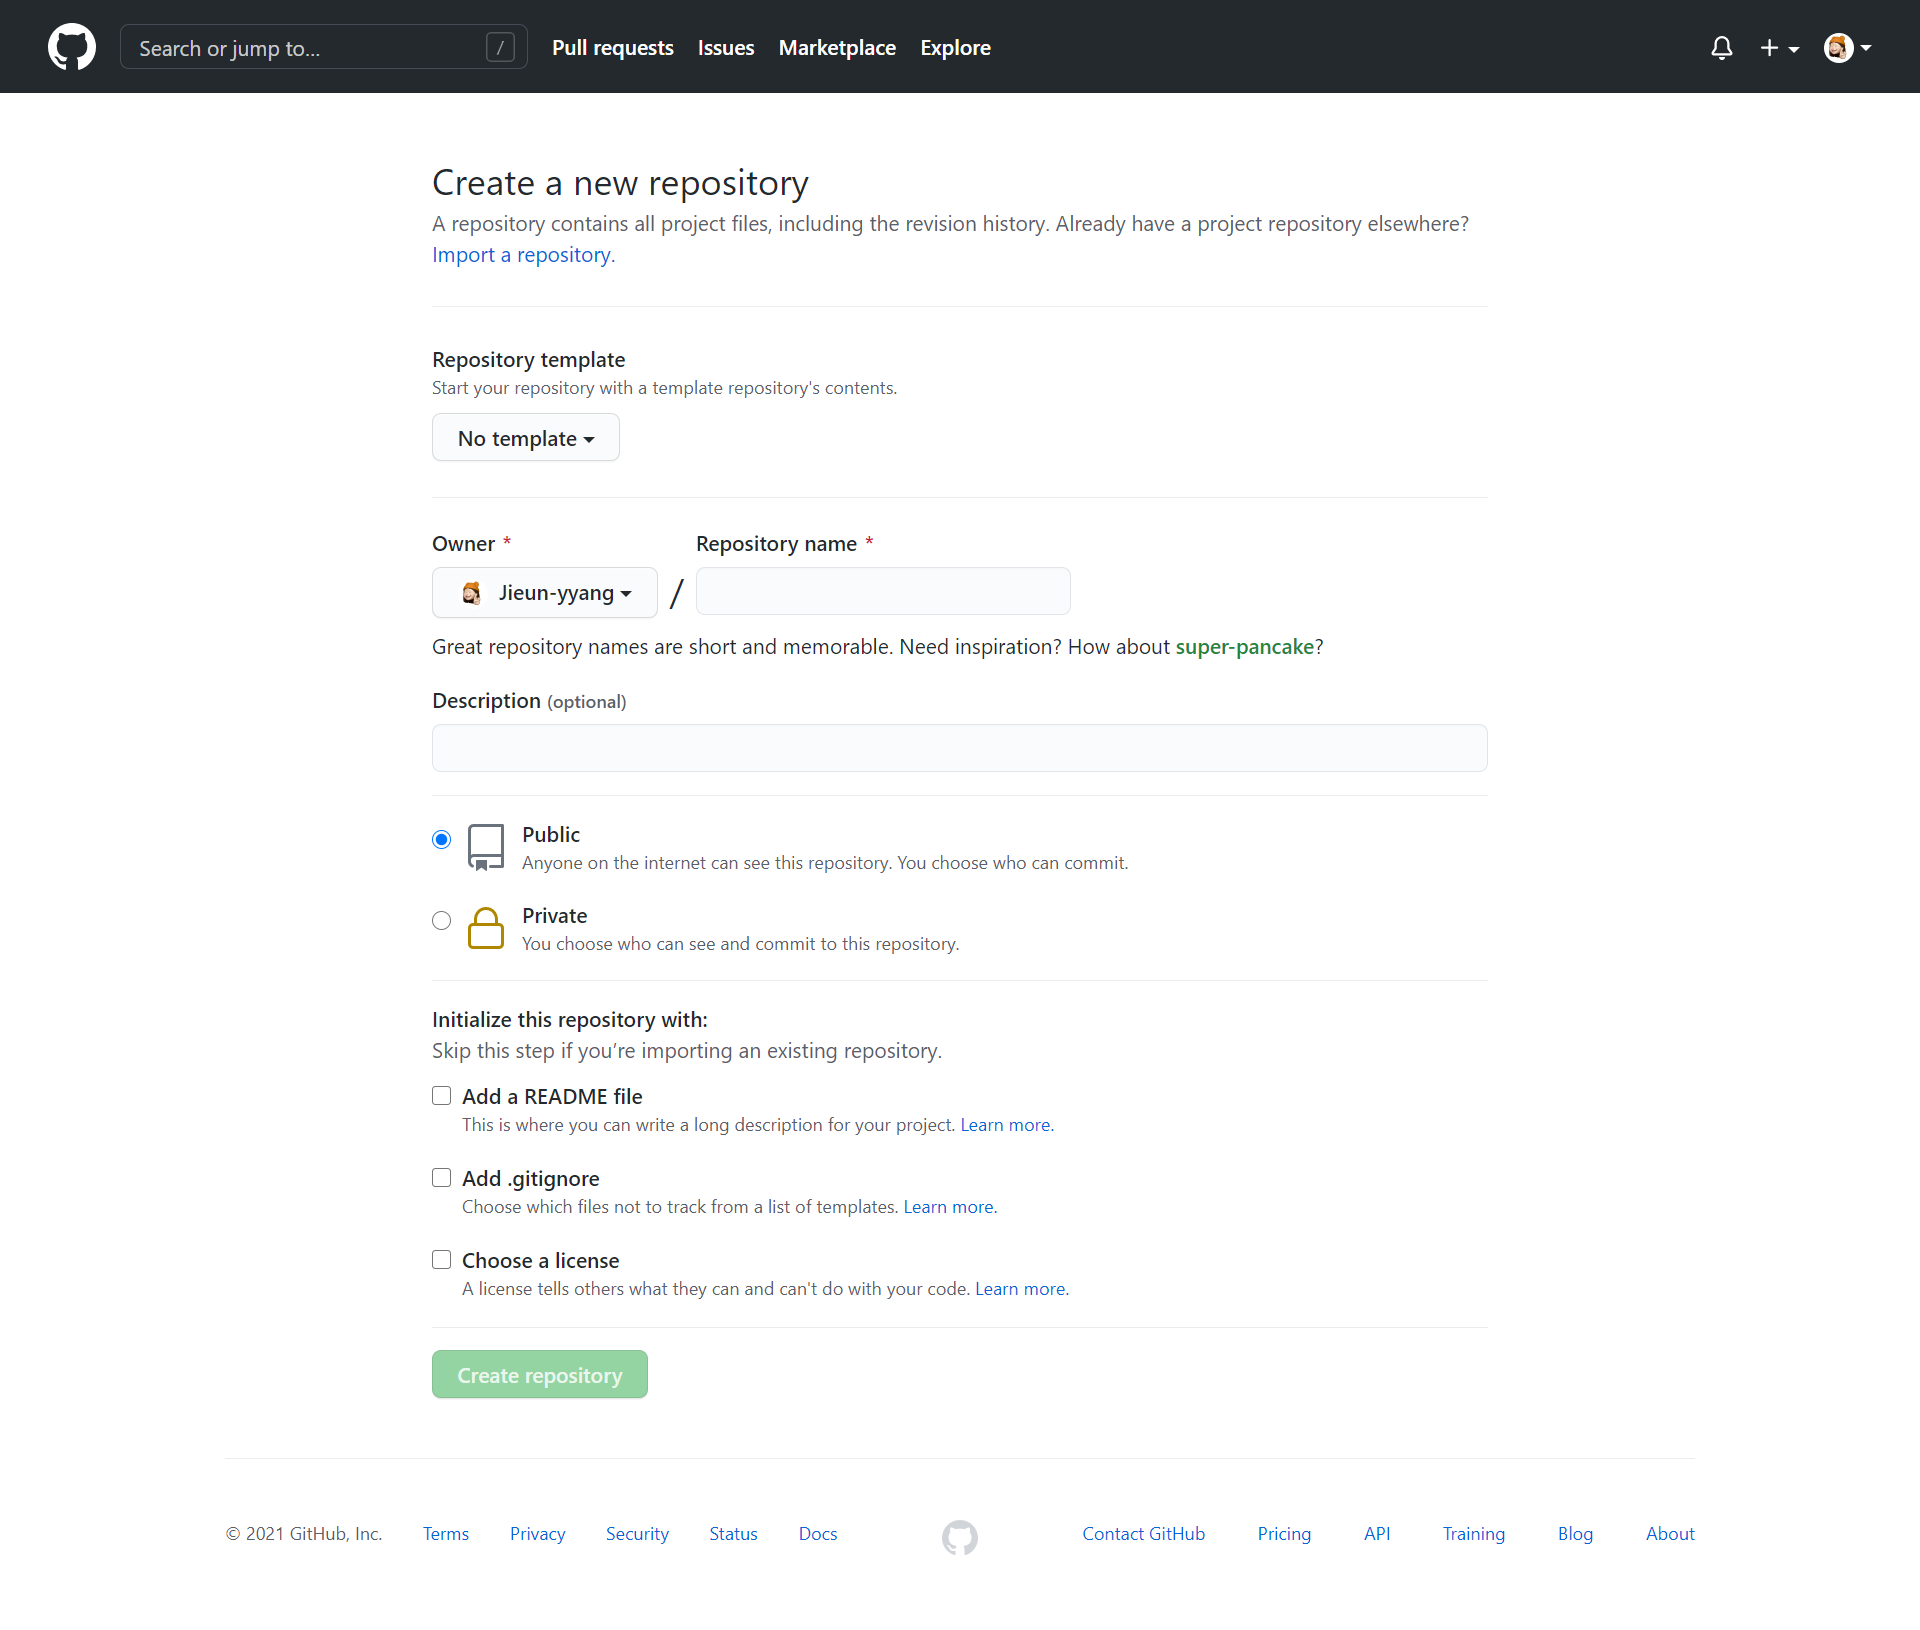
Task: Open Marketplace in the top navigation
Action: pyautogui.click(x=837, y=48)
